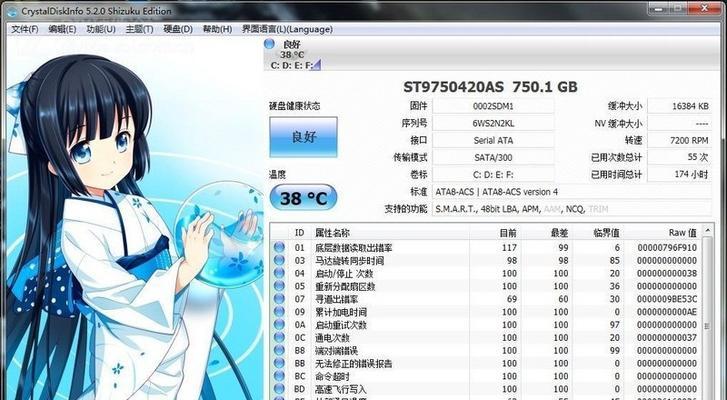Click status orb for row BB
Screen dimensions: 727x400
click(279, 363)
